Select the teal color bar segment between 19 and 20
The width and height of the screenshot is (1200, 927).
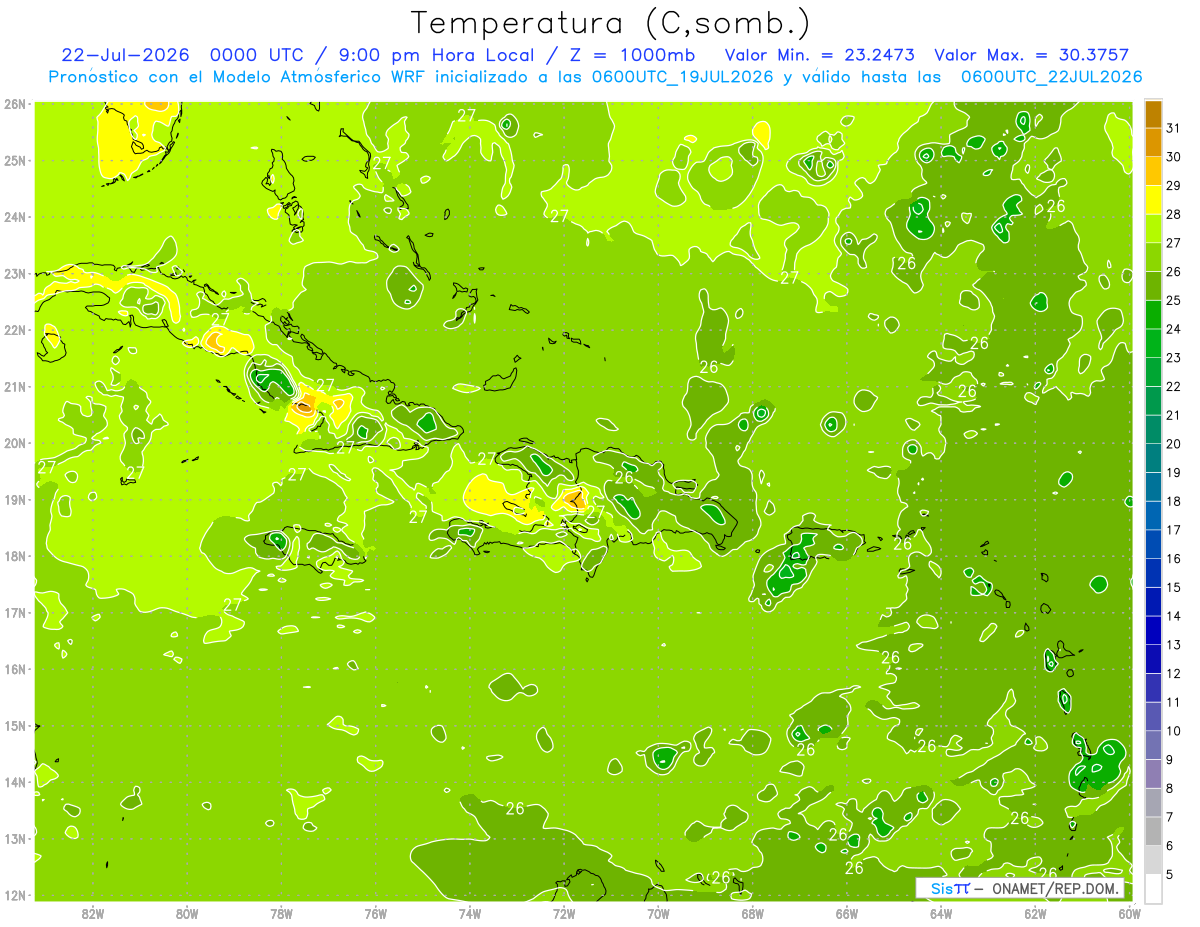click(x=1153, y=458)
